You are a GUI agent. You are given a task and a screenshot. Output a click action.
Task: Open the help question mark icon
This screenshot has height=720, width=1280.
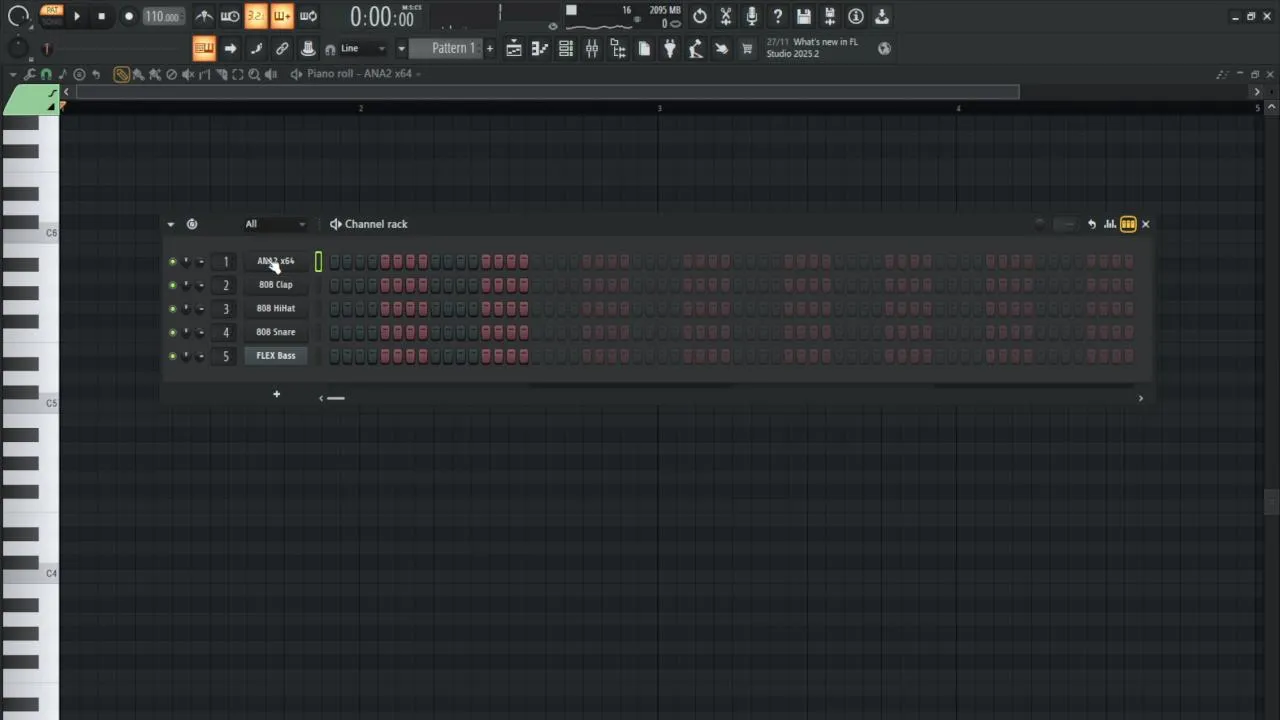tap(778, 16)
